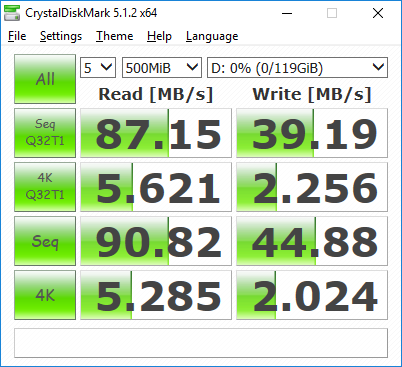This screenshot has height=367, width=402.
Task: Select the 4K Q32T1 read result 5.621
Action: click(x=156, y=187)
